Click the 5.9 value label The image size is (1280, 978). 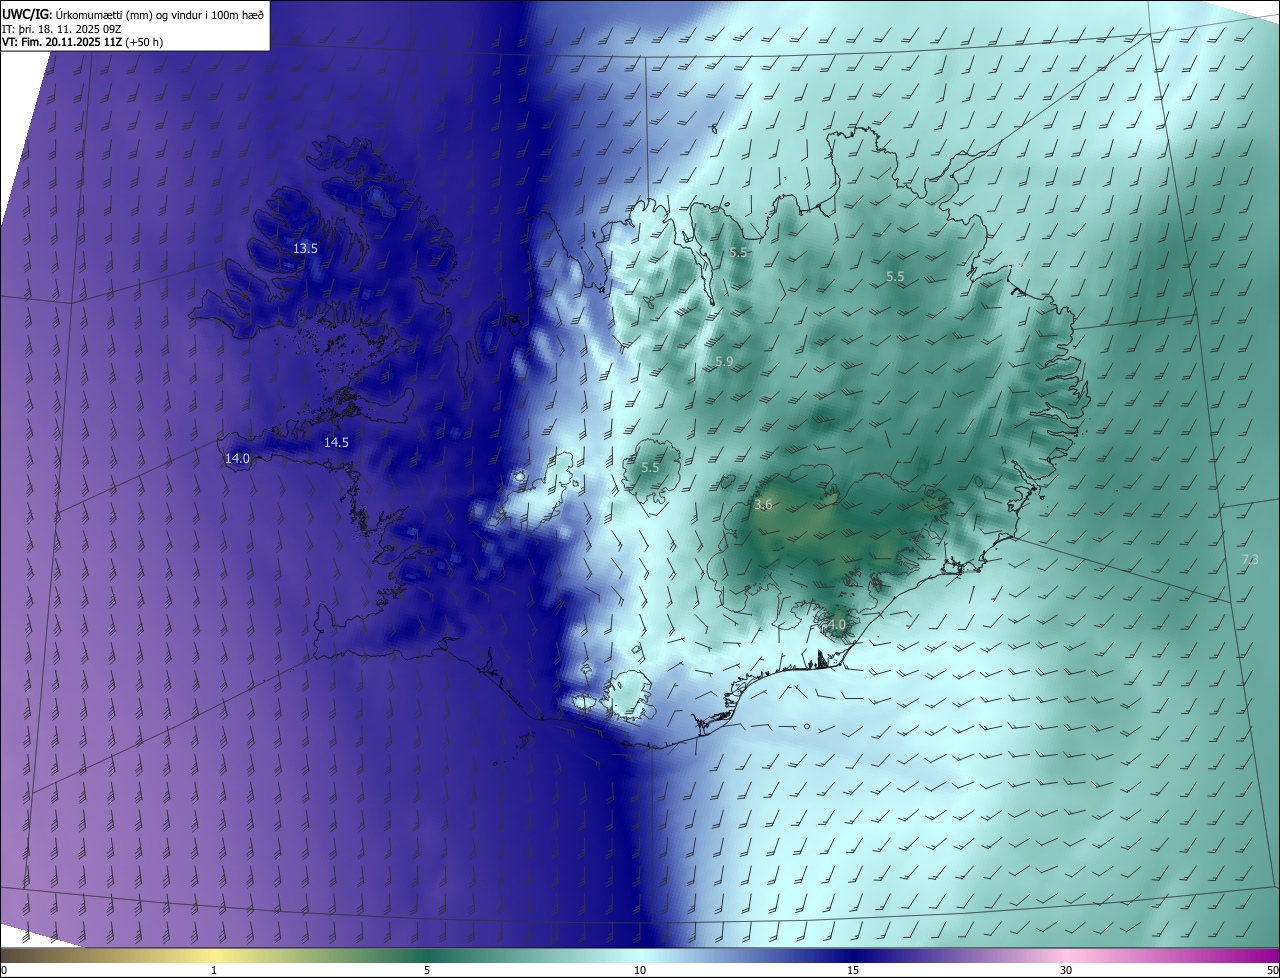click(x=724, y=361)
